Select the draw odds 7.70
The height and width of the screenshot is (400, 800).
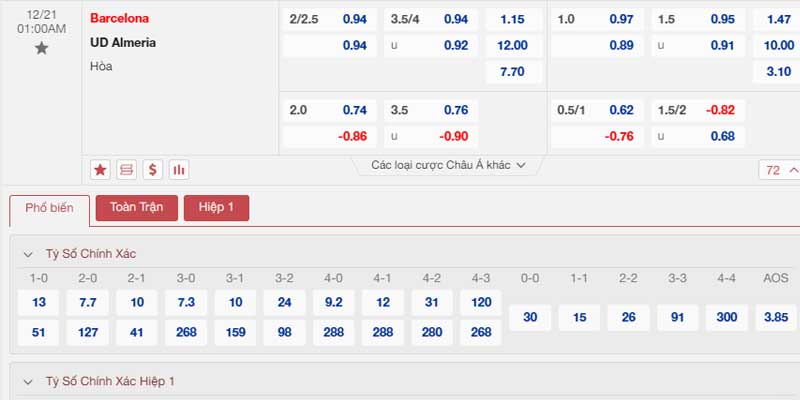click(x=513, y=71)
